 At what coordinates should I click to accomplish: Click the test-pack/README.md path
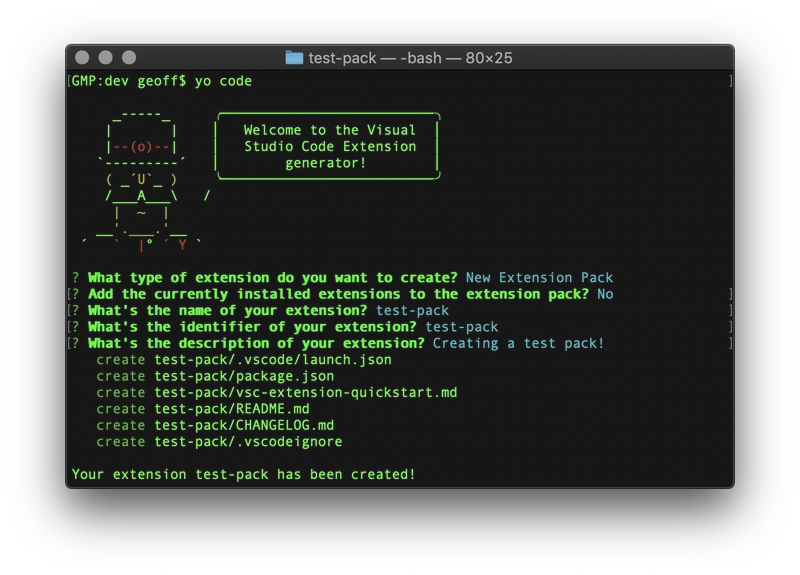pyautogui.click(x=232, y=409)
